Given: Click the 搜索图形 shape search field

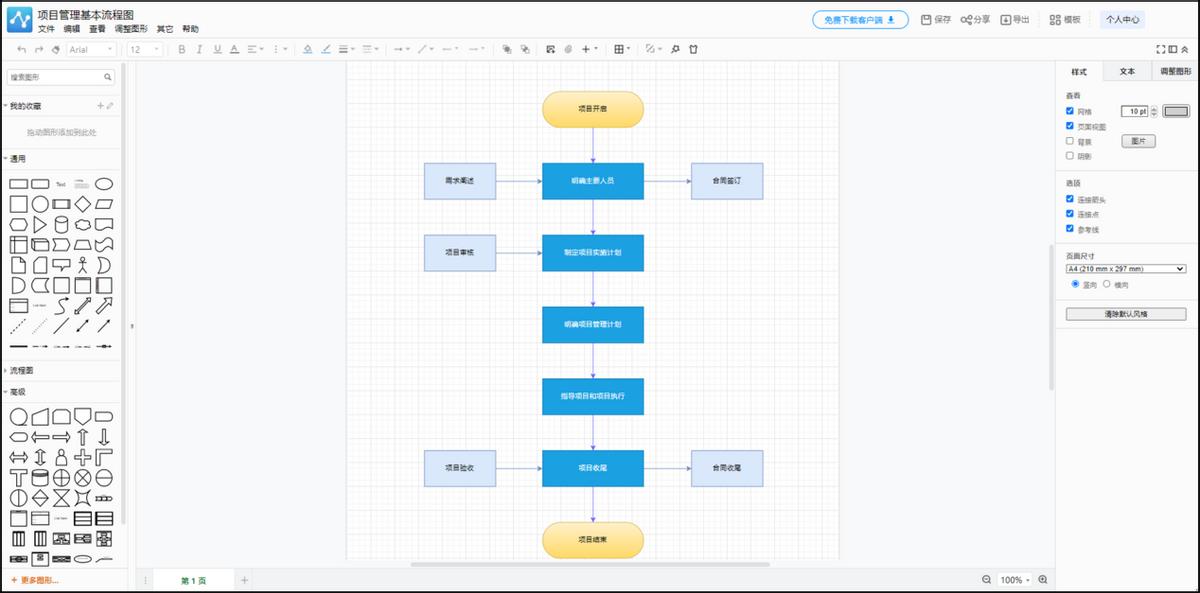Looking at the screenshot, I should 55,77.
